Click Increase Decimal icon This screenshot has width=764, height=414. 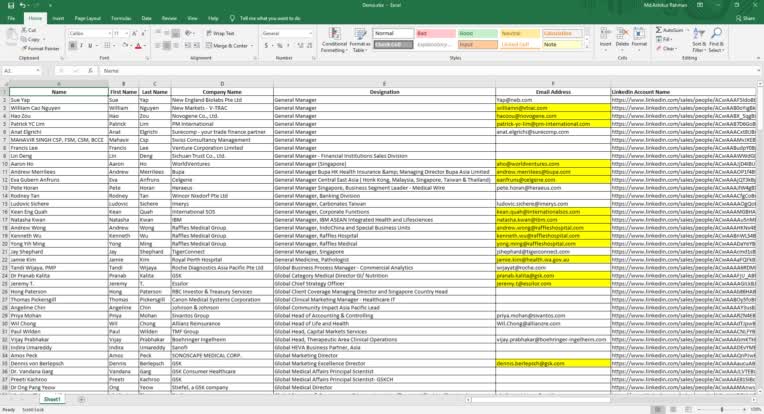(300, 45)
